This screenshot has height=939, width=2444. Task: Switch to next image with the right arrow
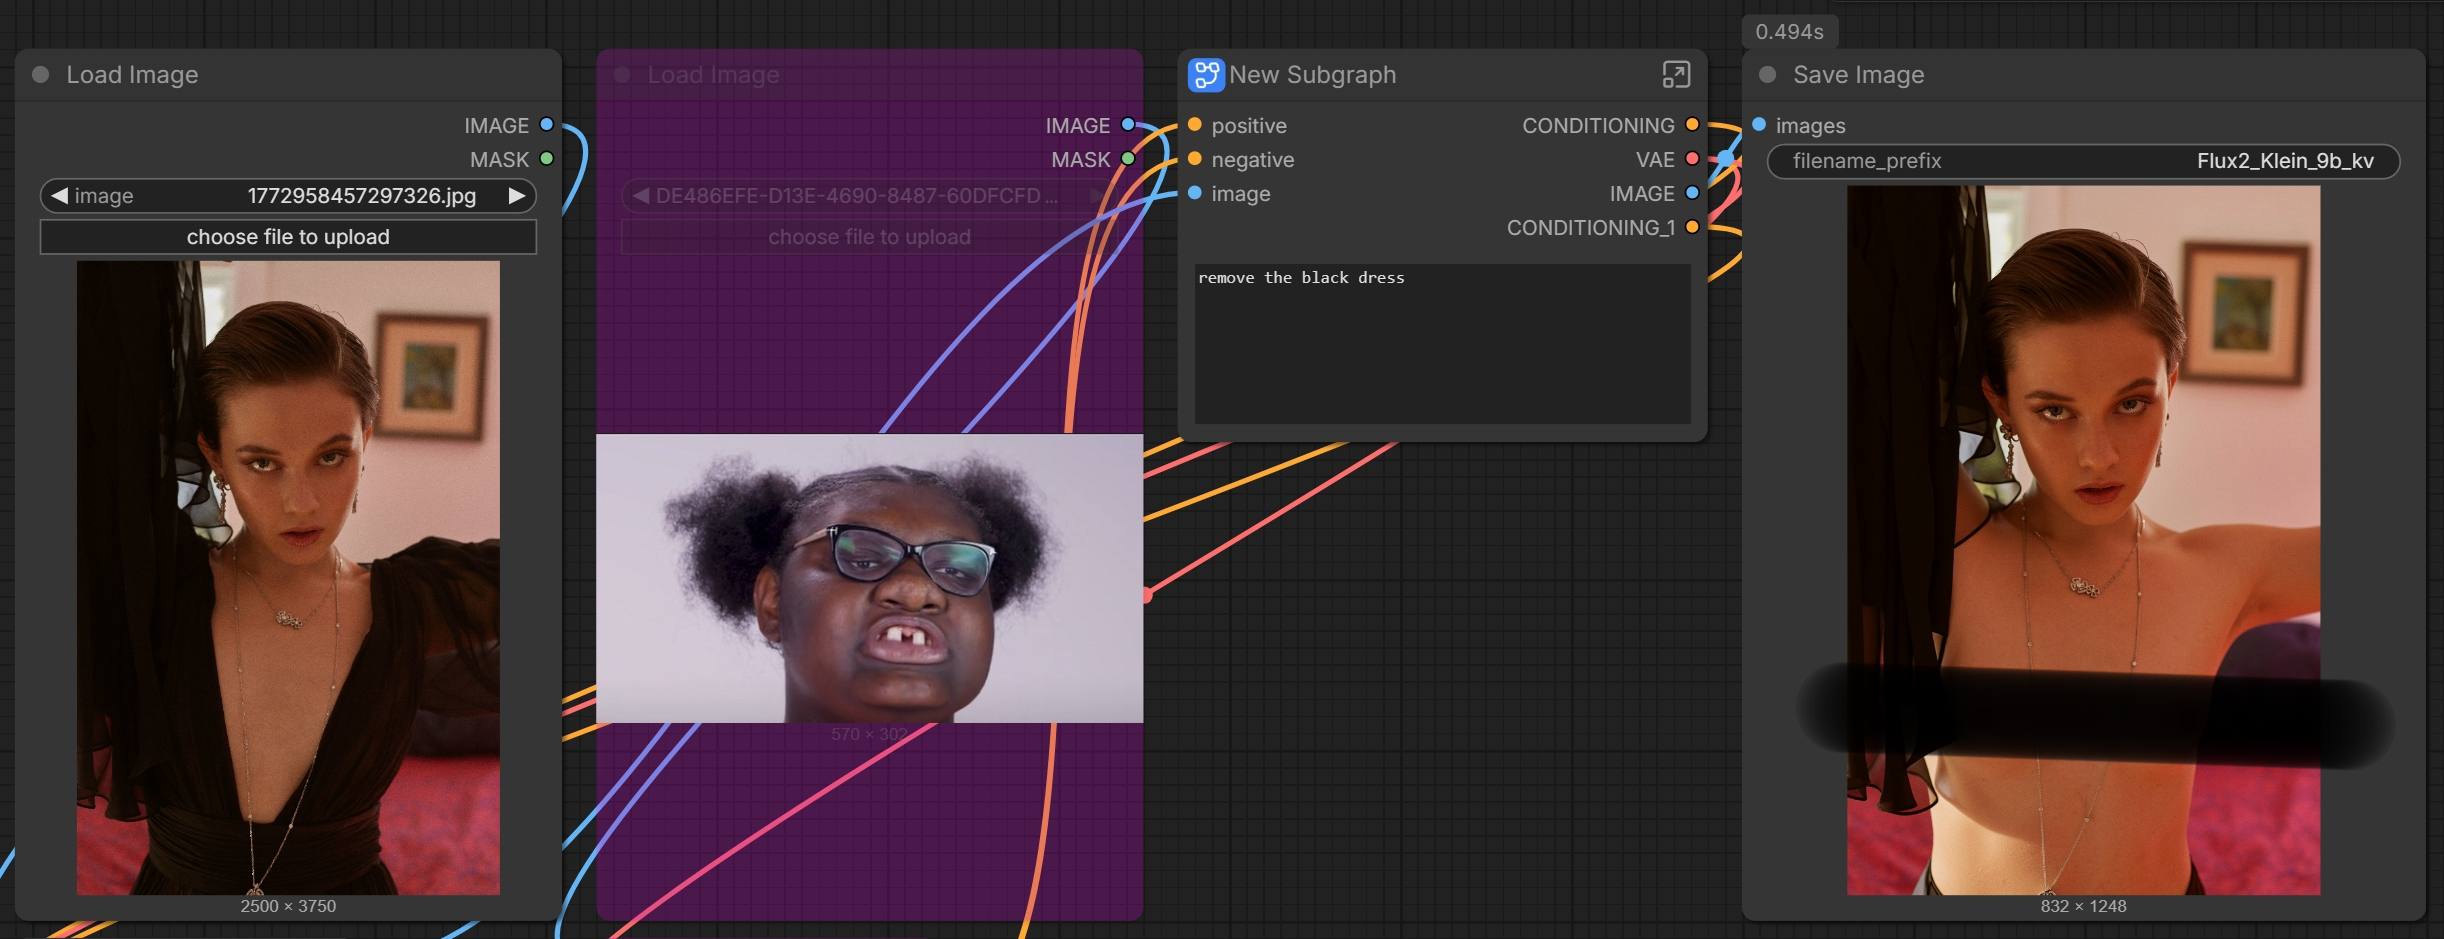coord(516,196)
